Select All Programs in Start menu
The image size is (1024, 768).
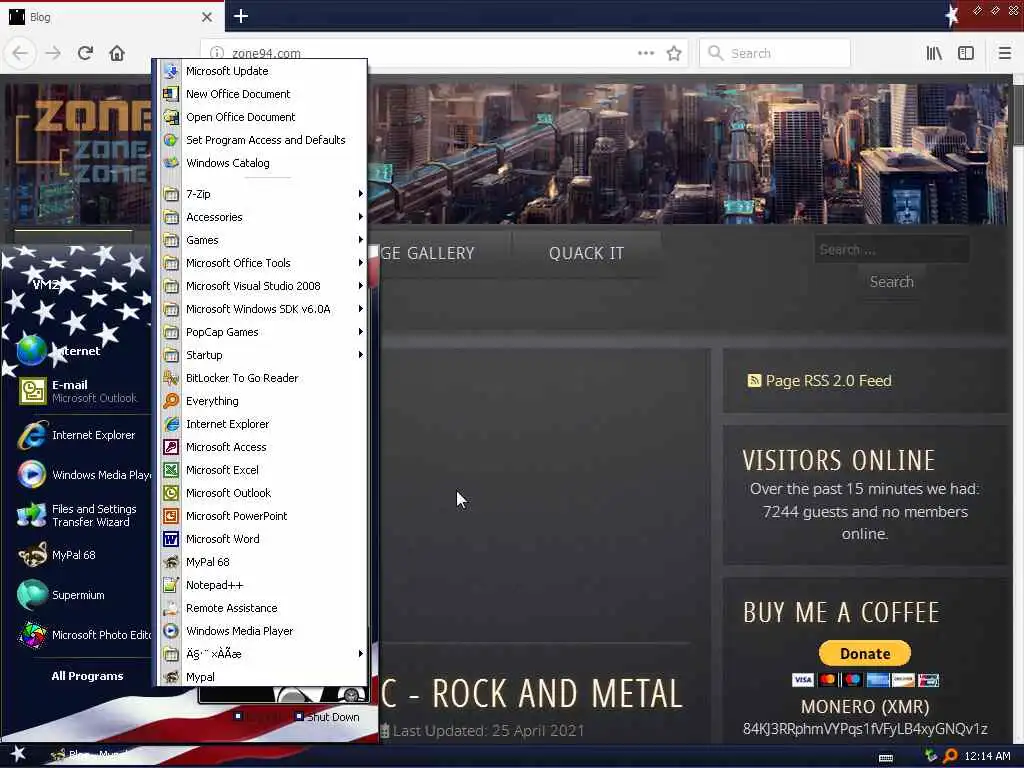click(x=87, y=676)
